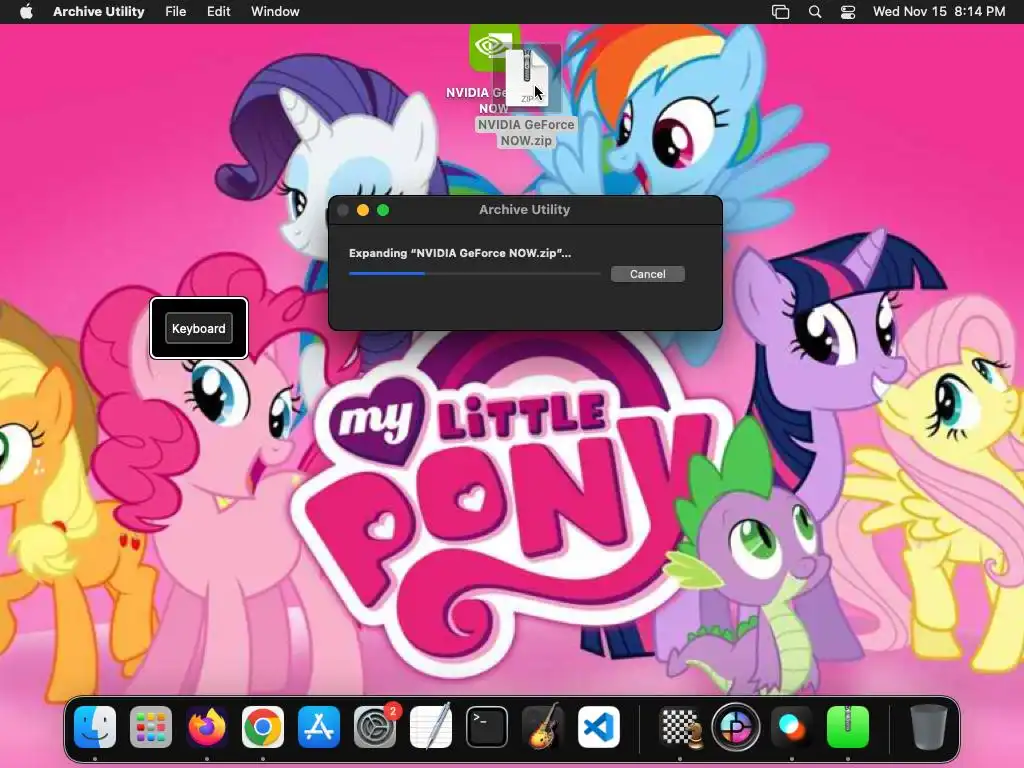This screenshot has height=768, width=1024.
Task: Click the Archive Utility window title bar
Action: (525, 210)
